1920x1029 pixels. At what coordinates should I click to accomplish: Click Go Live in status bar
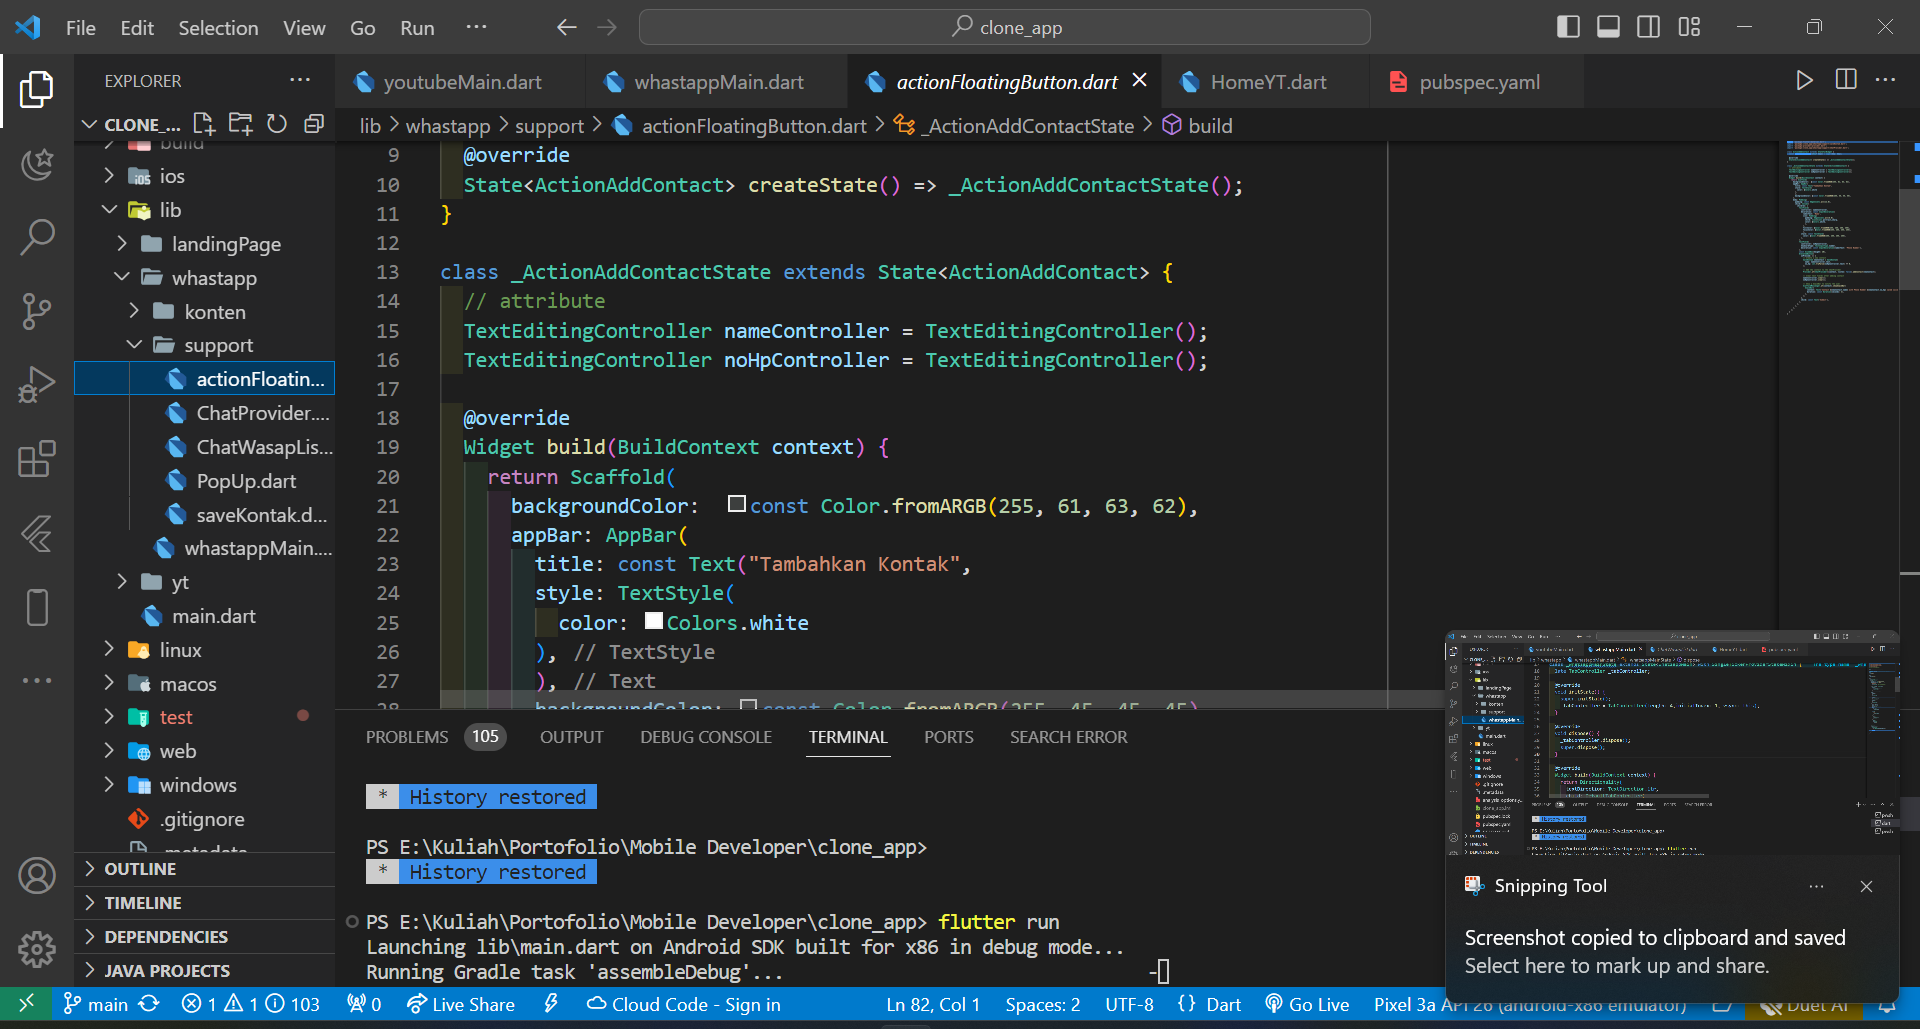coord(1307,1004)
